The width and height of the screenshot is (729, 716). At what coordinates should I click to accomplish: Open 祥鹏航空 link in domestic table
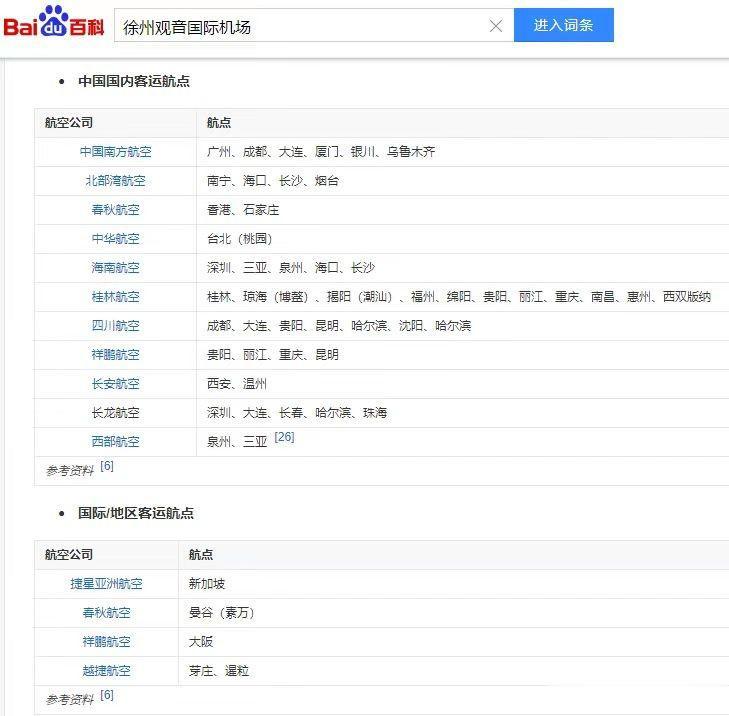point(115,355)
